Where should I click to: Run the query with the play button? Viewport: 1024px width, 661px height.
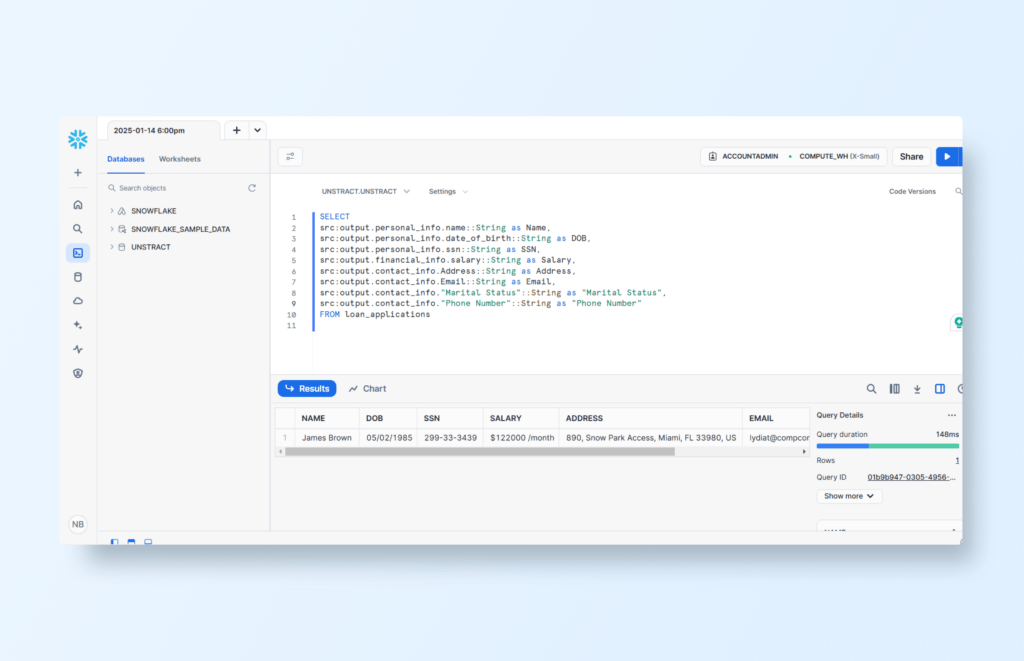click(947, 157)
